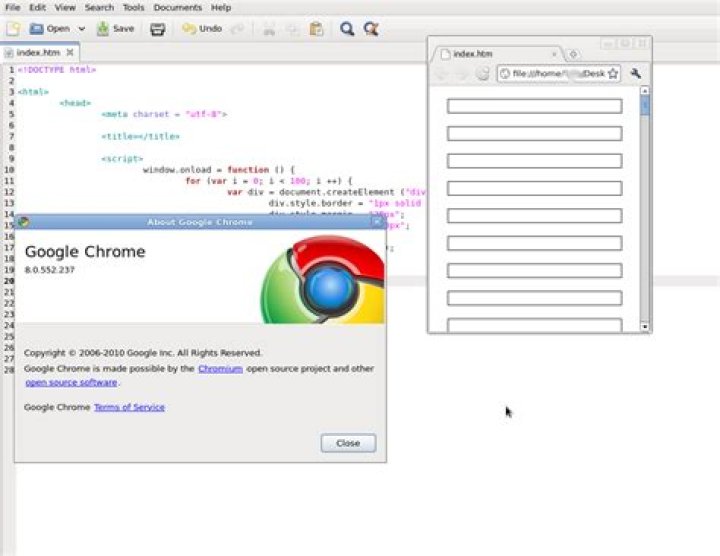Click the New document icon in gedit toolbar
The width and height of the screenshot is (720, 556).
[x=13, y=28]
